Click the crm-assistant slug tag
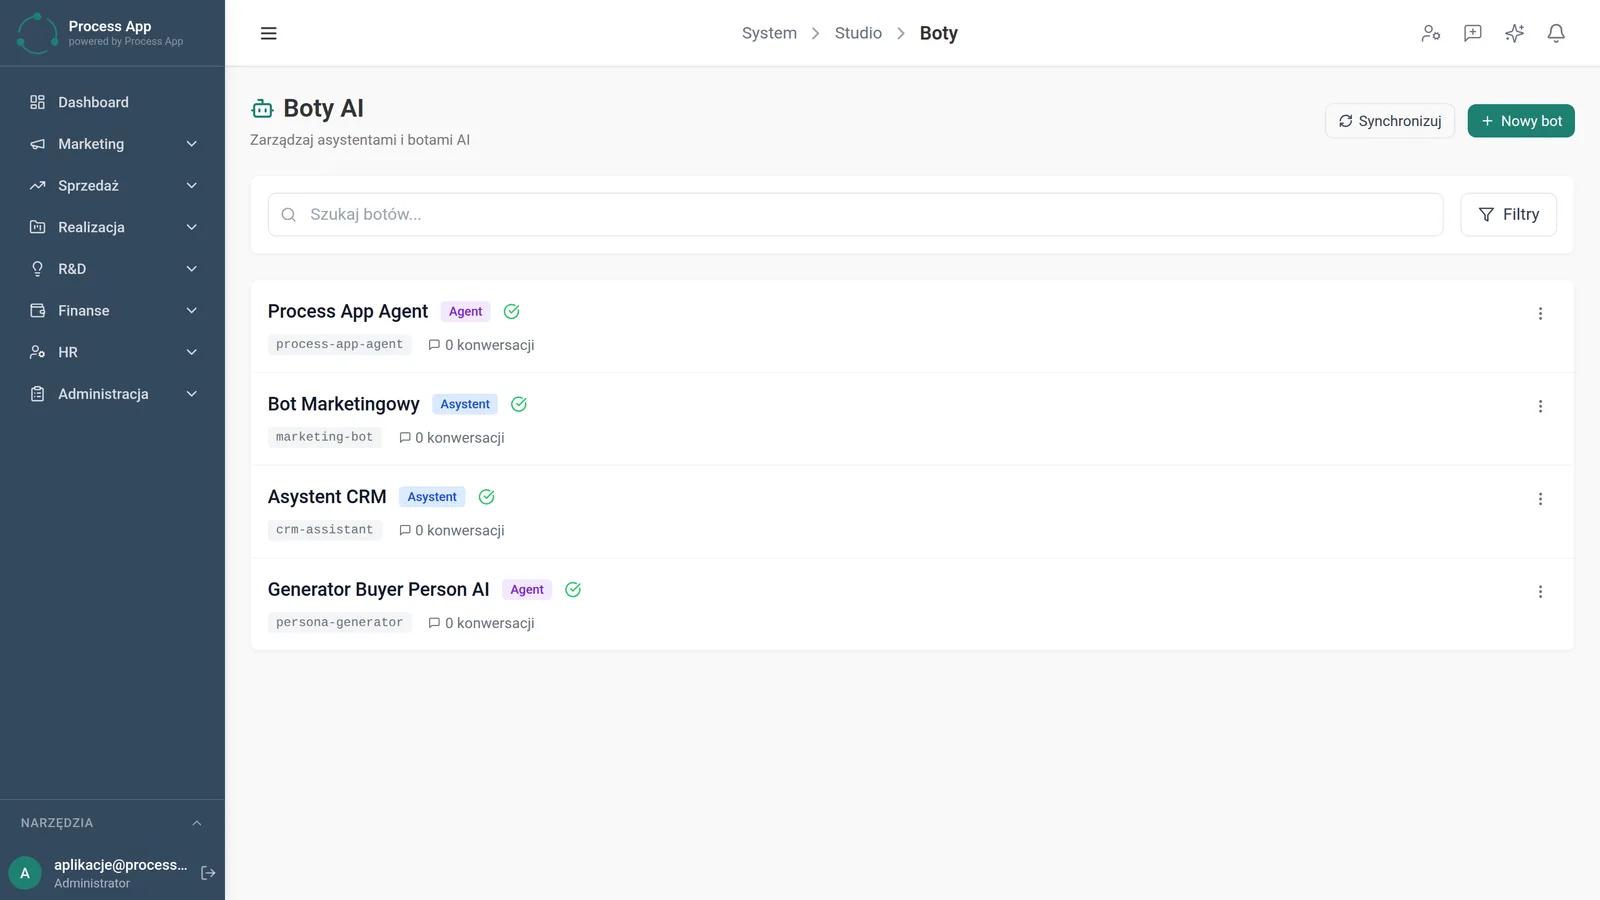 [x=324, y=530]
